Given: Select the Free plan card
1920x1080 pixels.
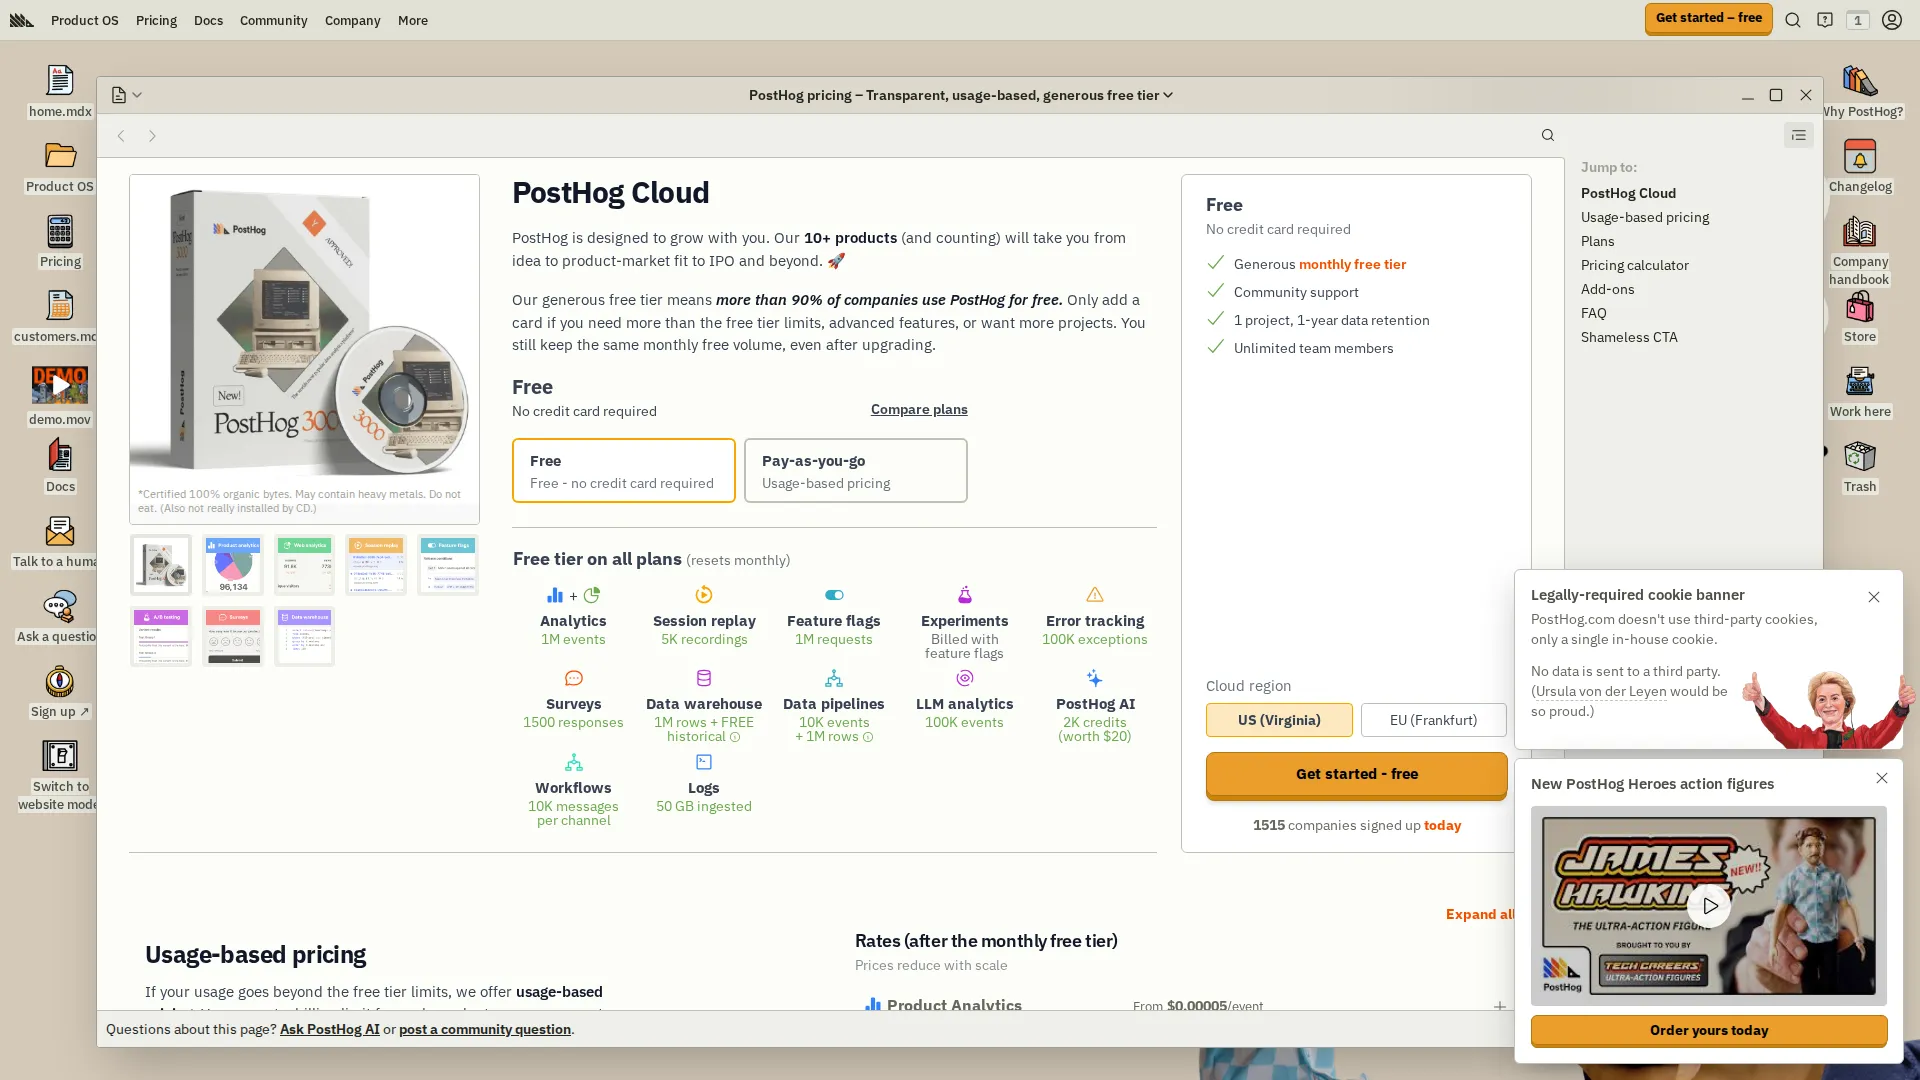Looking at the screenshot, I should pos(623,470).
